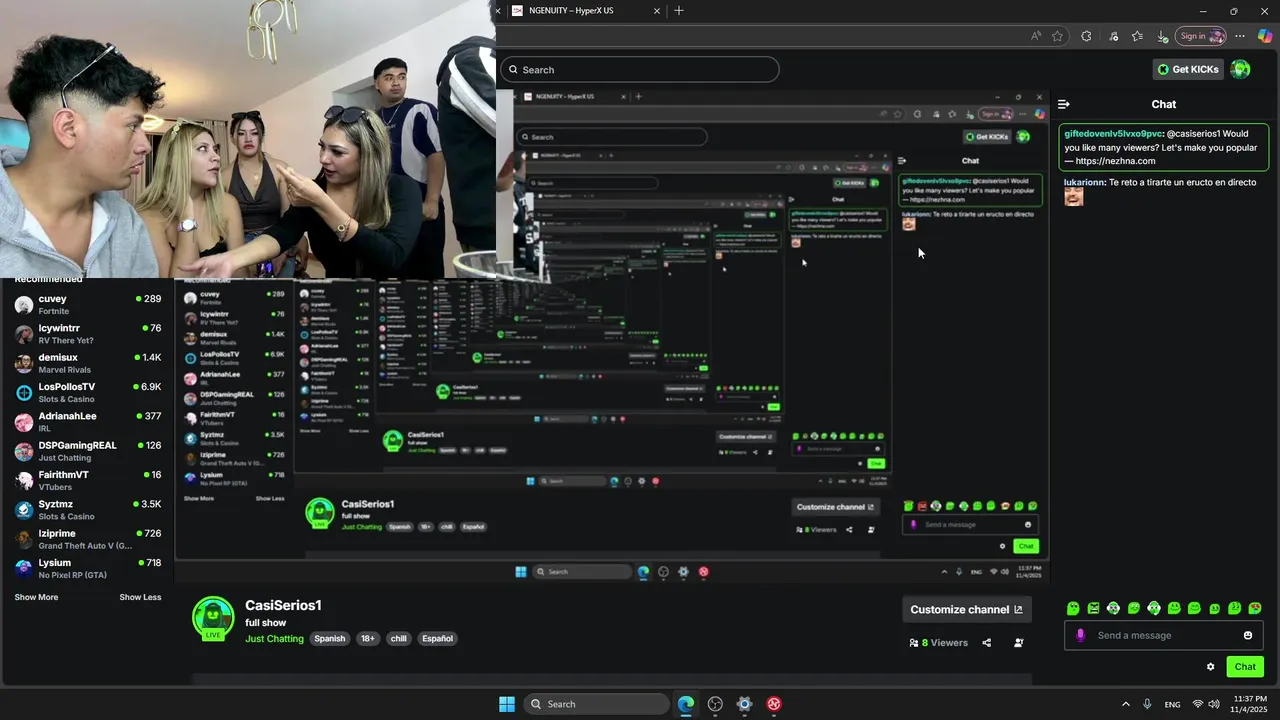Click the angry green quick emote
Screen dimensions: 1280x720
coord(1093,608)
